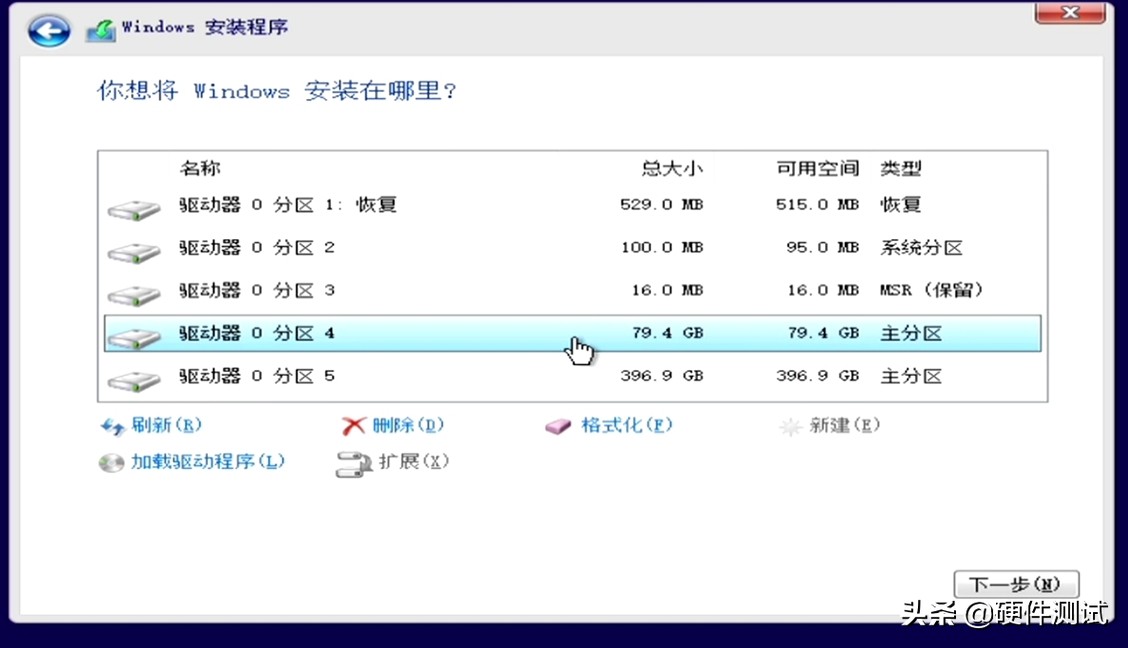This screenshot has height=648, width=1128.
Task: Click the blue back arrow button
Action: click(47, 30)
